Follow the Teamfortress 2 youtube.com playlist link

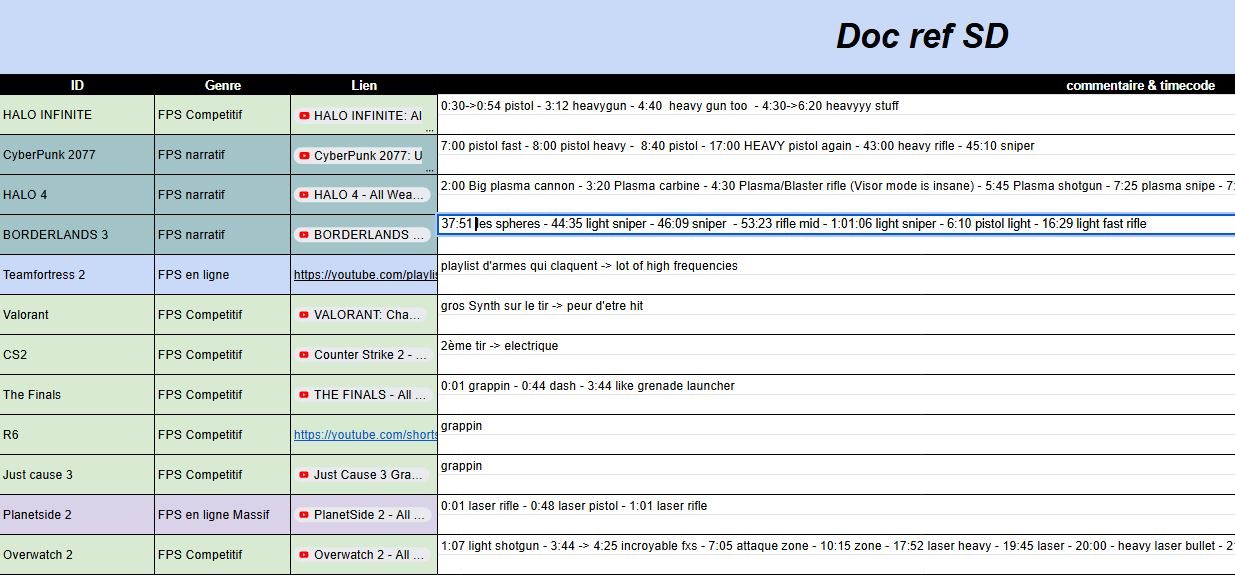coord(365,275)
